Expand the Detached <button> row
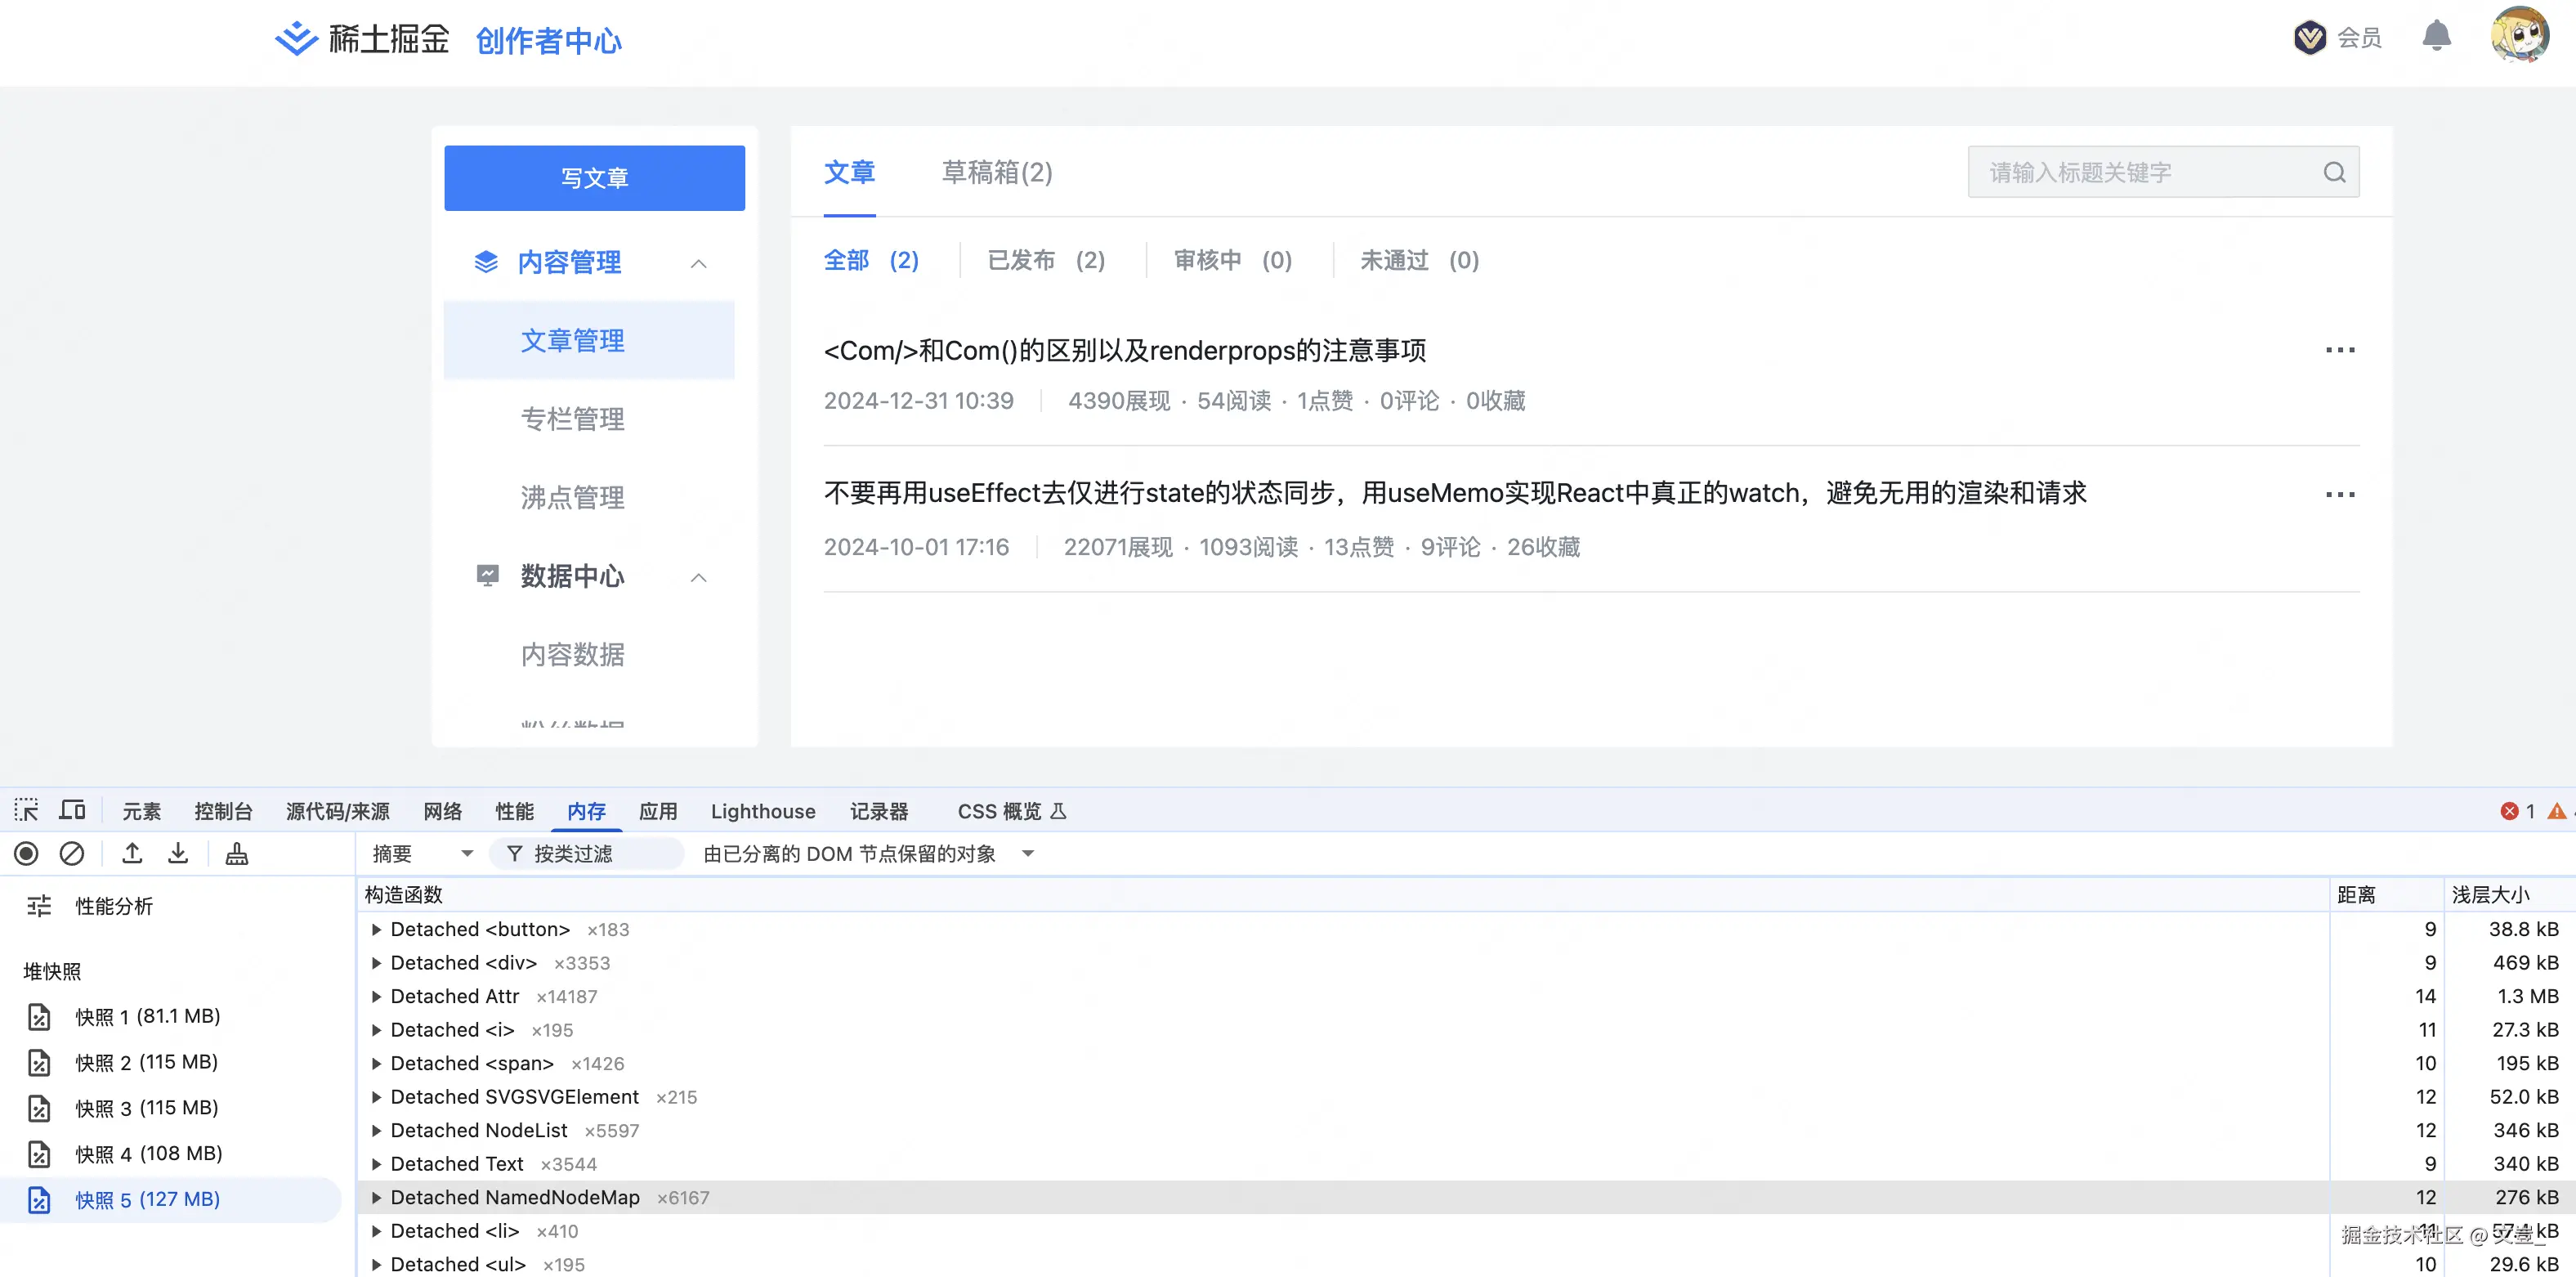This screenshot has width=2576, height=1277. [x=377, y=929]
